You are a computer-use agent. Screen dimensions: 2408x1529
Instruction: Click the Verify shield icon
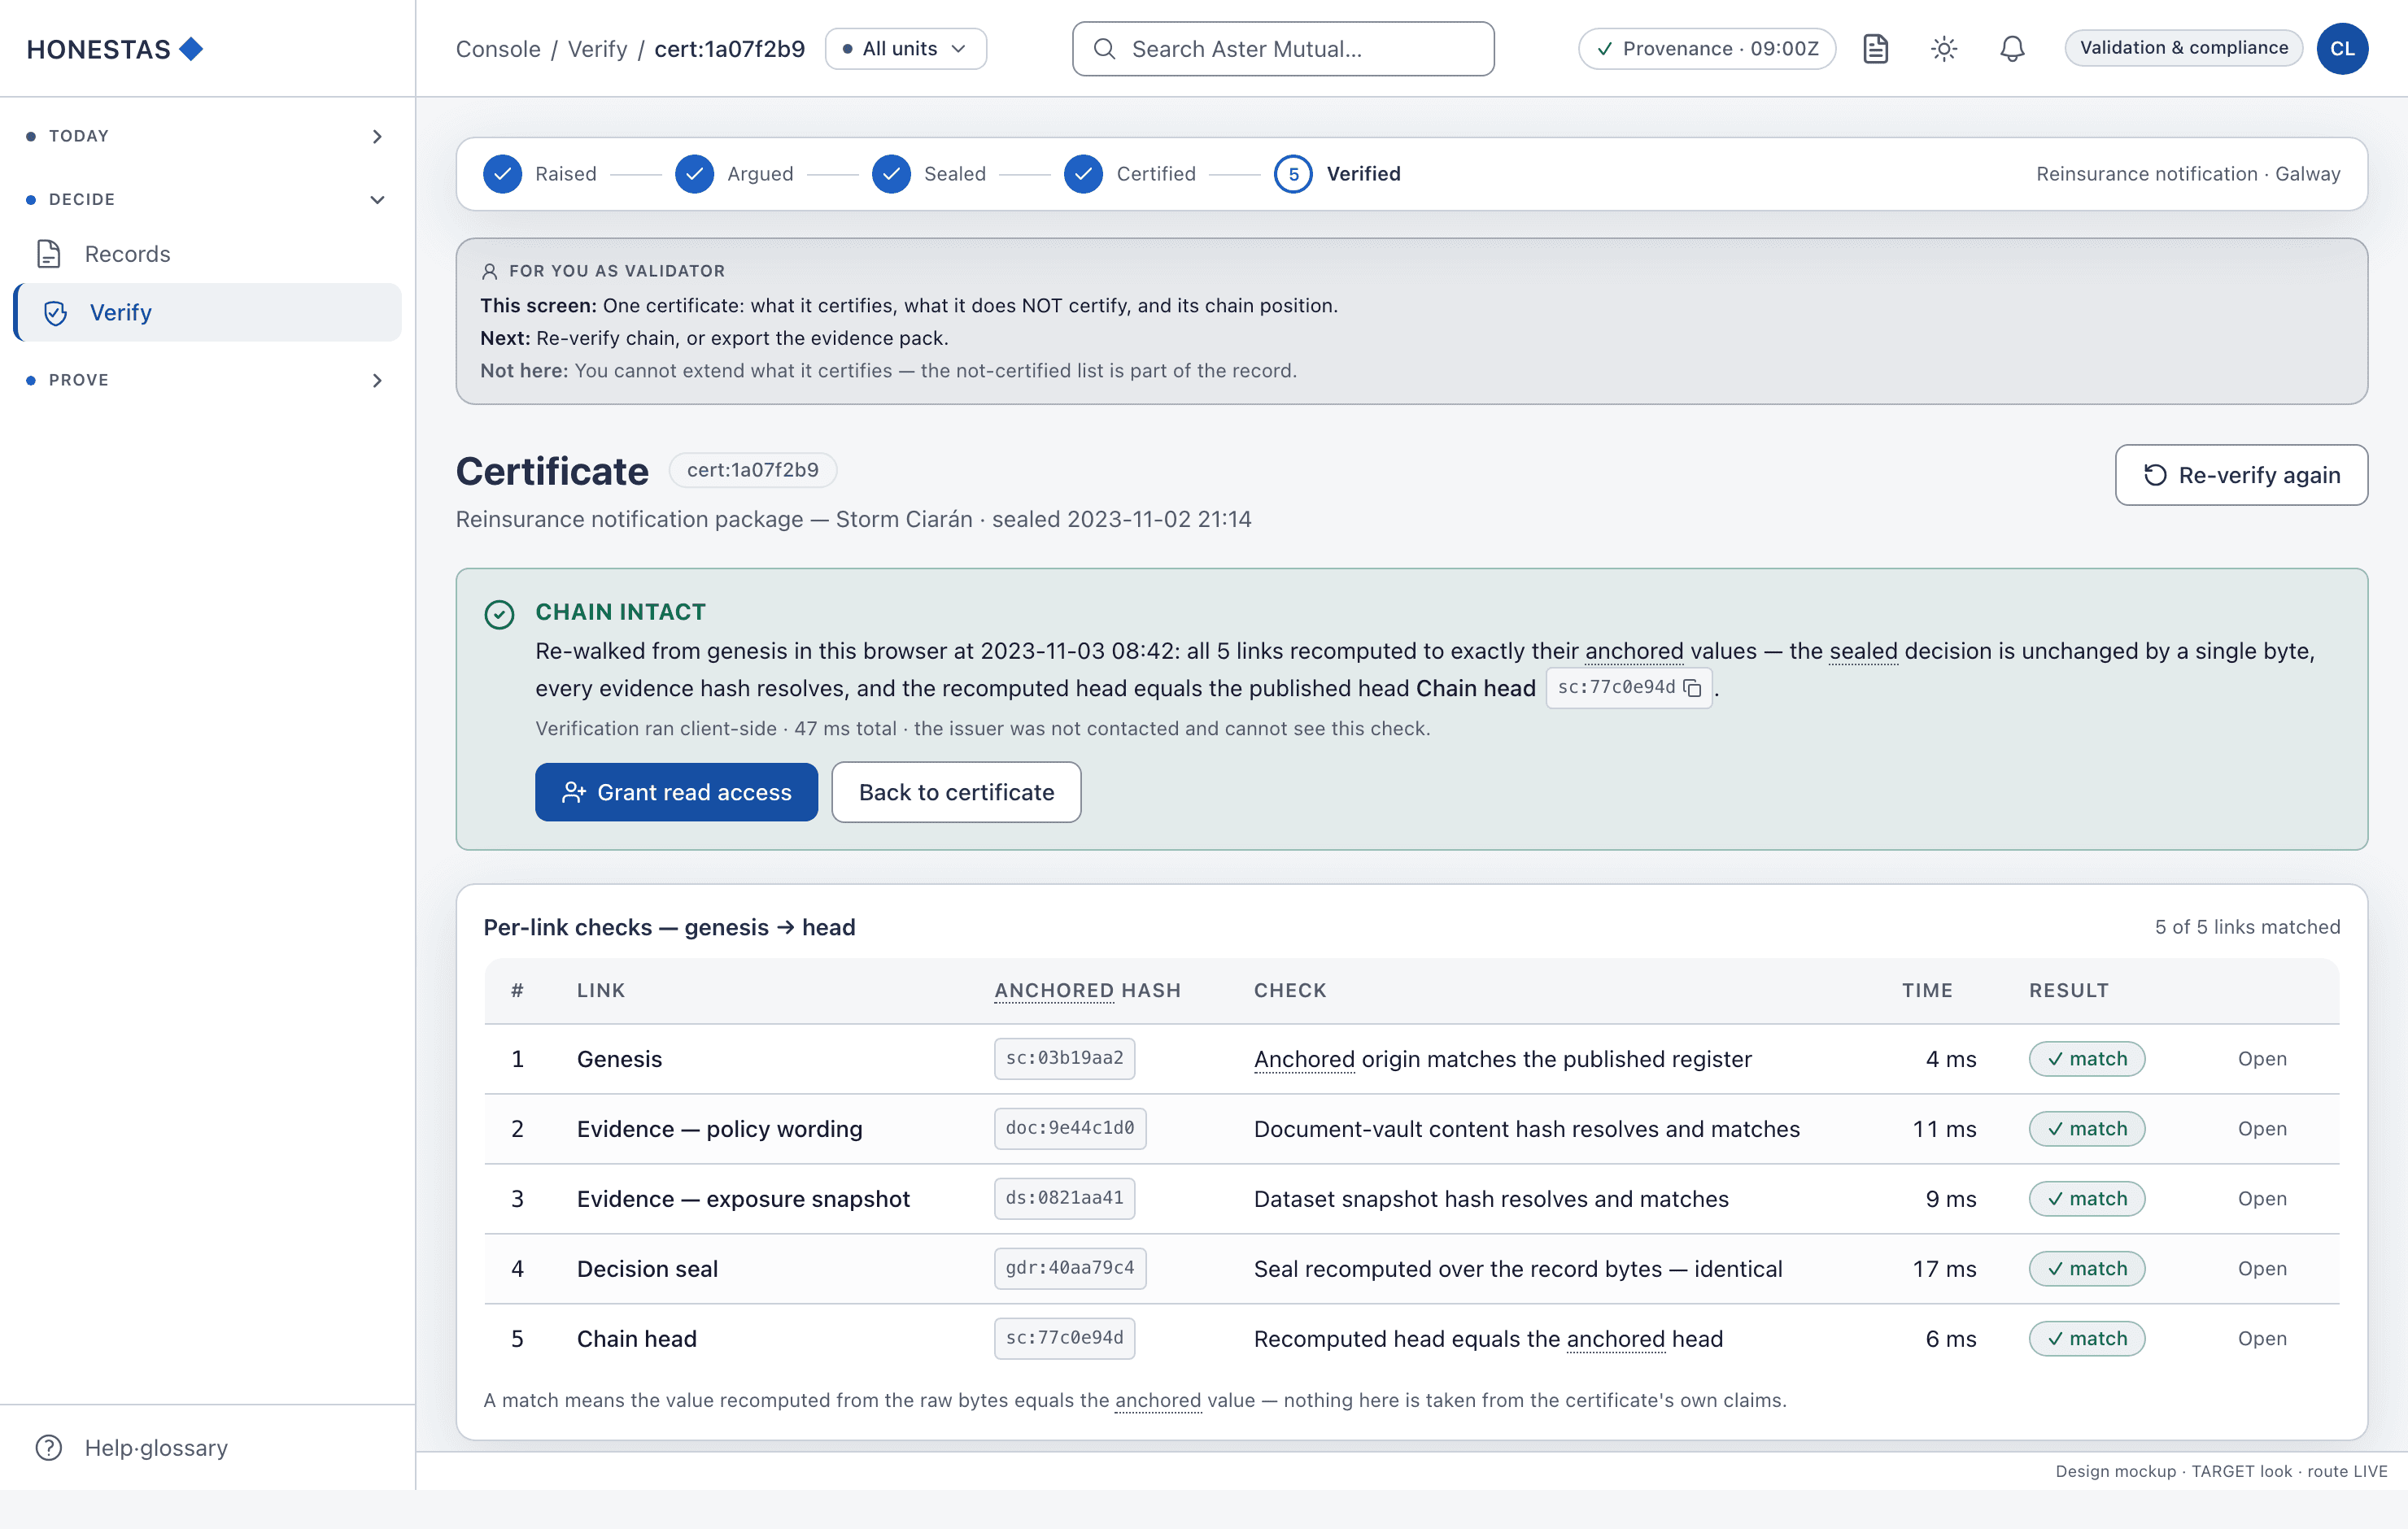pyautogui.click(x=56, y=312)
